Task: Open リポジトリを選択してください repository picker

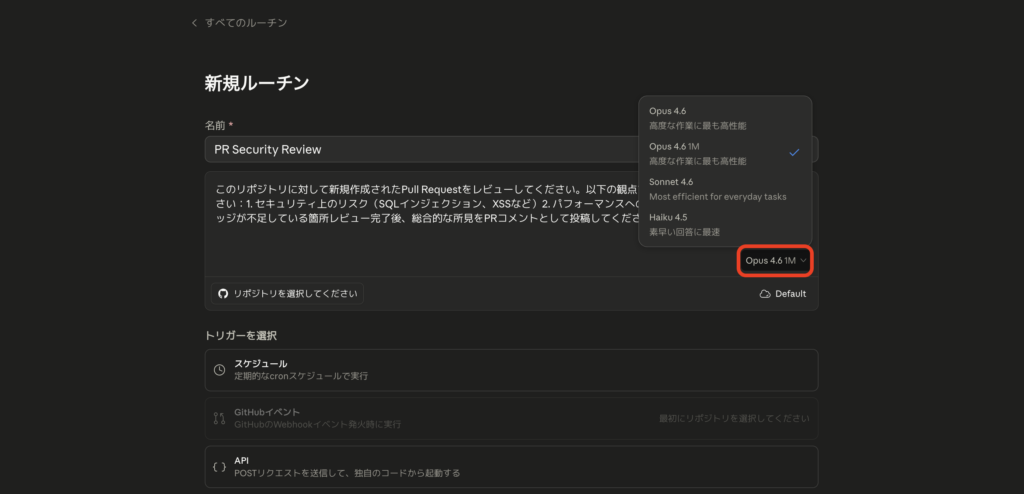Action: point(287,294)
